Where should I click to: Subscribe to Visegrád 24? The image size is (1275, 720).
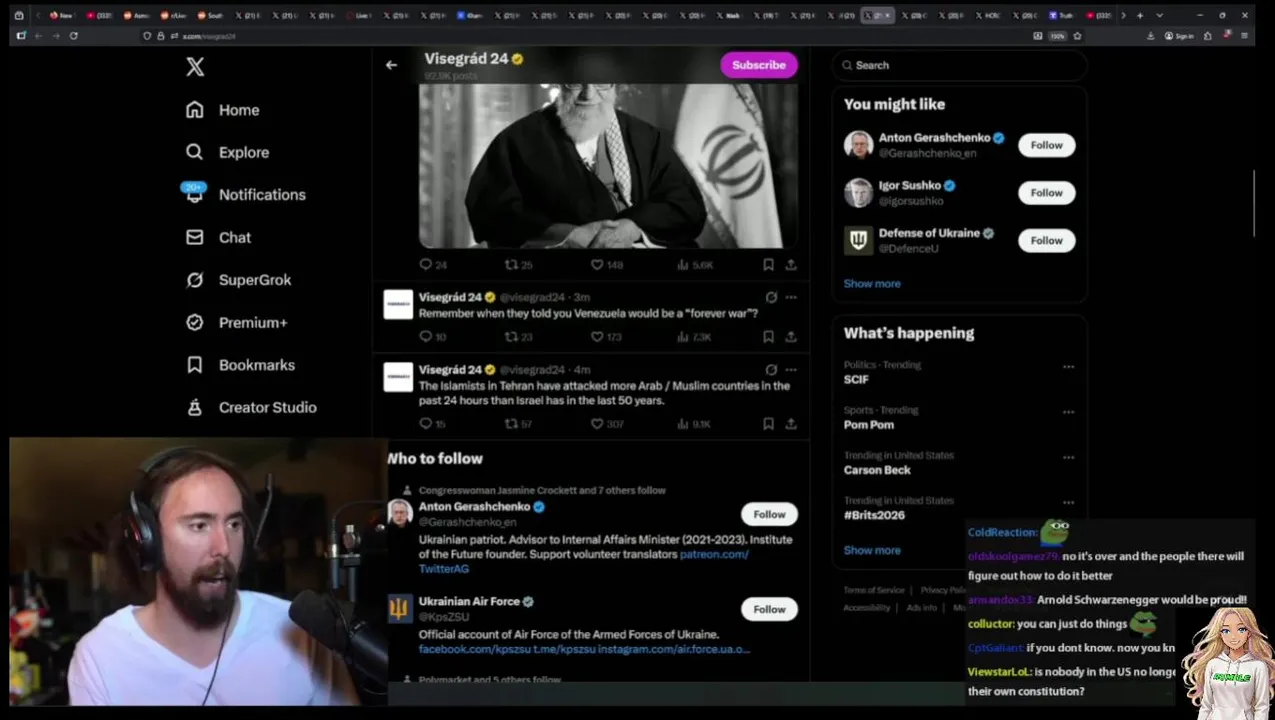click(x=759, y=65)
